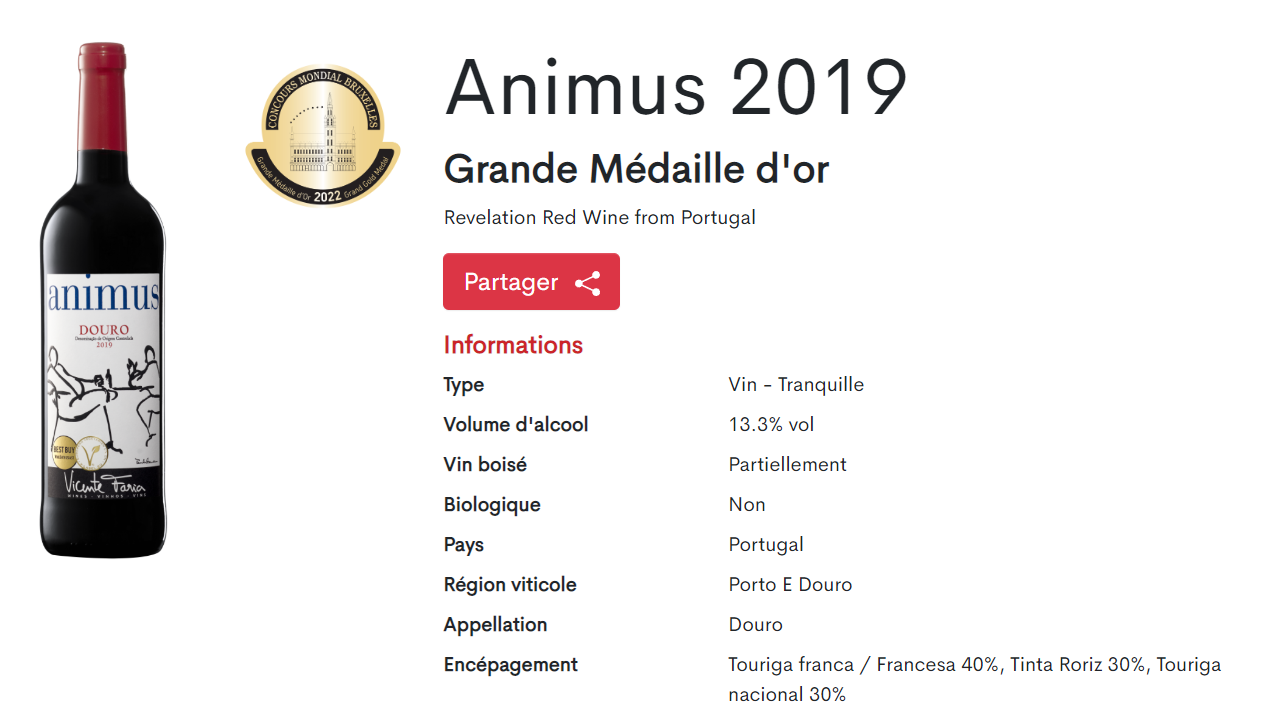Click the Biologique field label
This screenshot has height=716, width=1267.
(492, 505)
